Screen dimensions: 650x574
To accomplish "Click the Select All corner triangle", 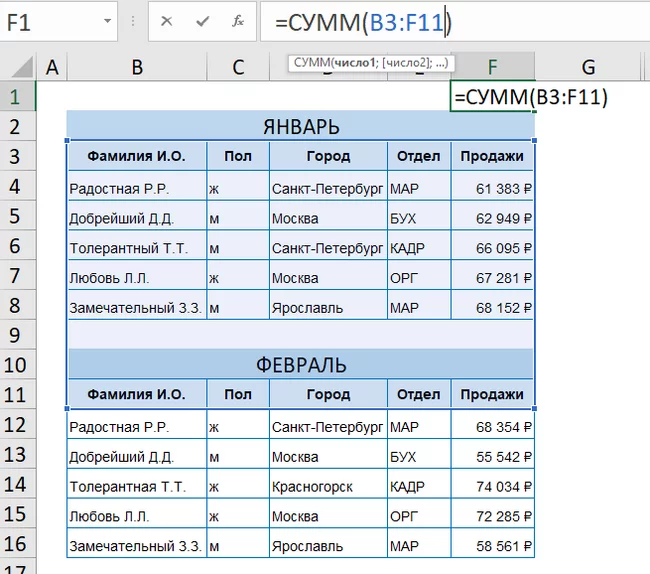I will point(22,67).
